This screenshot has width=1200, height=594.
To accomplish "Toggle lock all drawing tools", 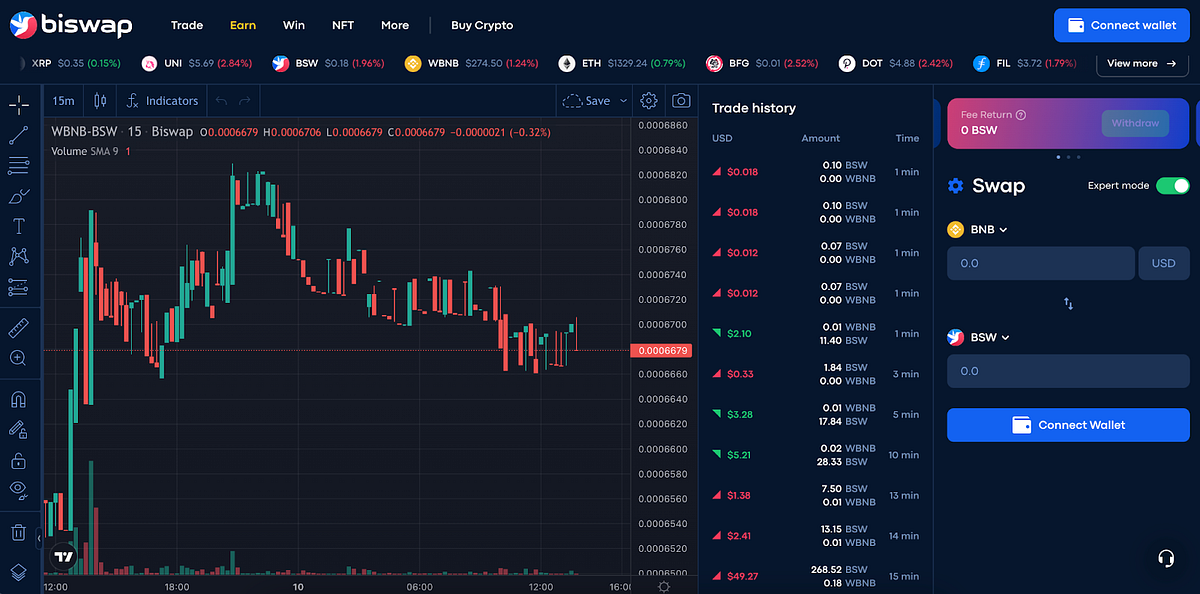I will tap(18, 460).
